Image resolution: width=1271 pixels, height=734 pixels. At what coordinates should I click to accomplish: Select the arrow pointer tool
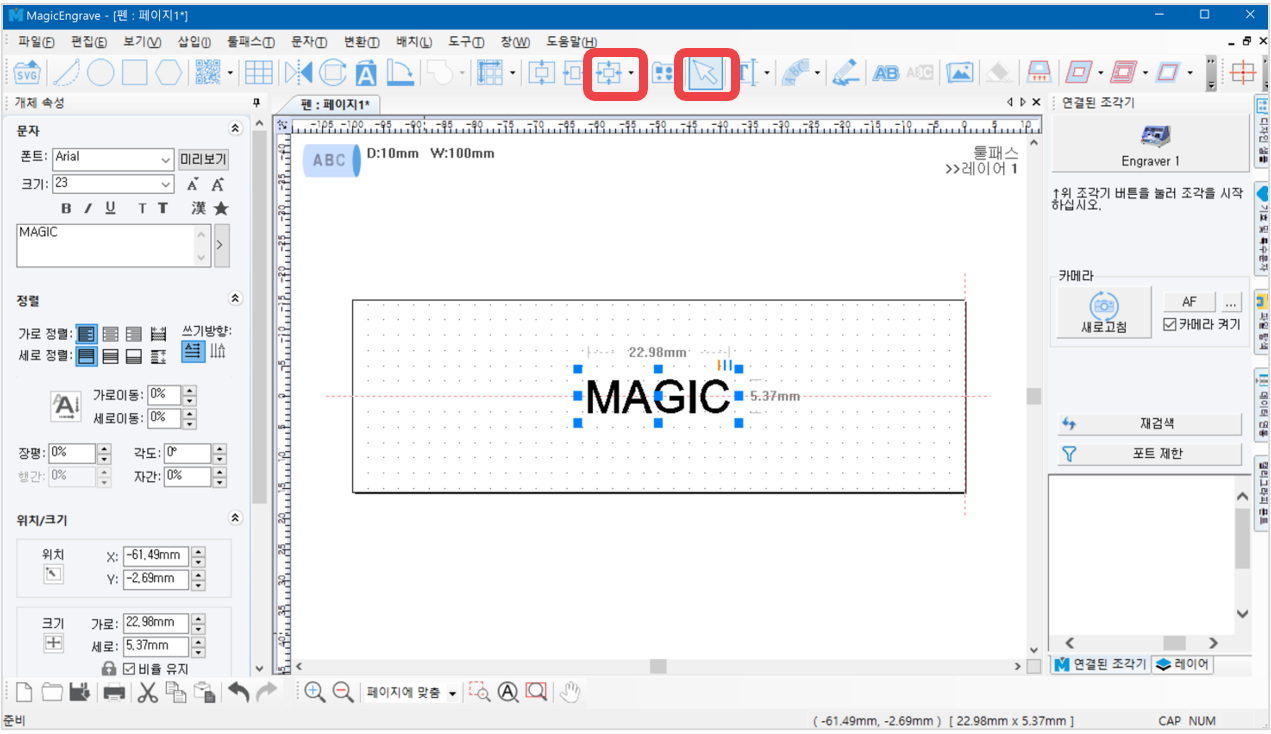point(706,73)
